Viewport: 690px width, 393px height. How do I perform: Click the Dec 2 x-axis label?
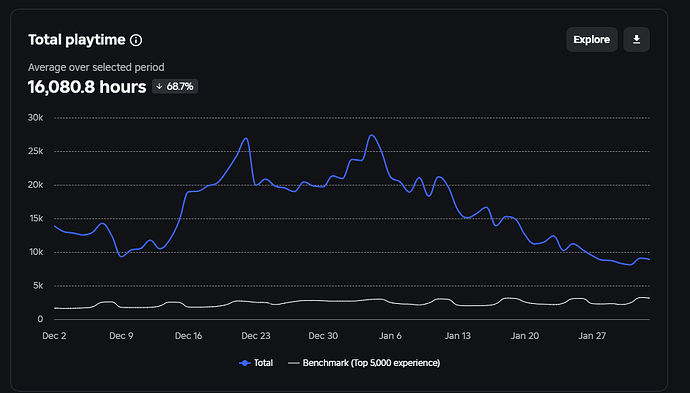[x=54, y=336]
